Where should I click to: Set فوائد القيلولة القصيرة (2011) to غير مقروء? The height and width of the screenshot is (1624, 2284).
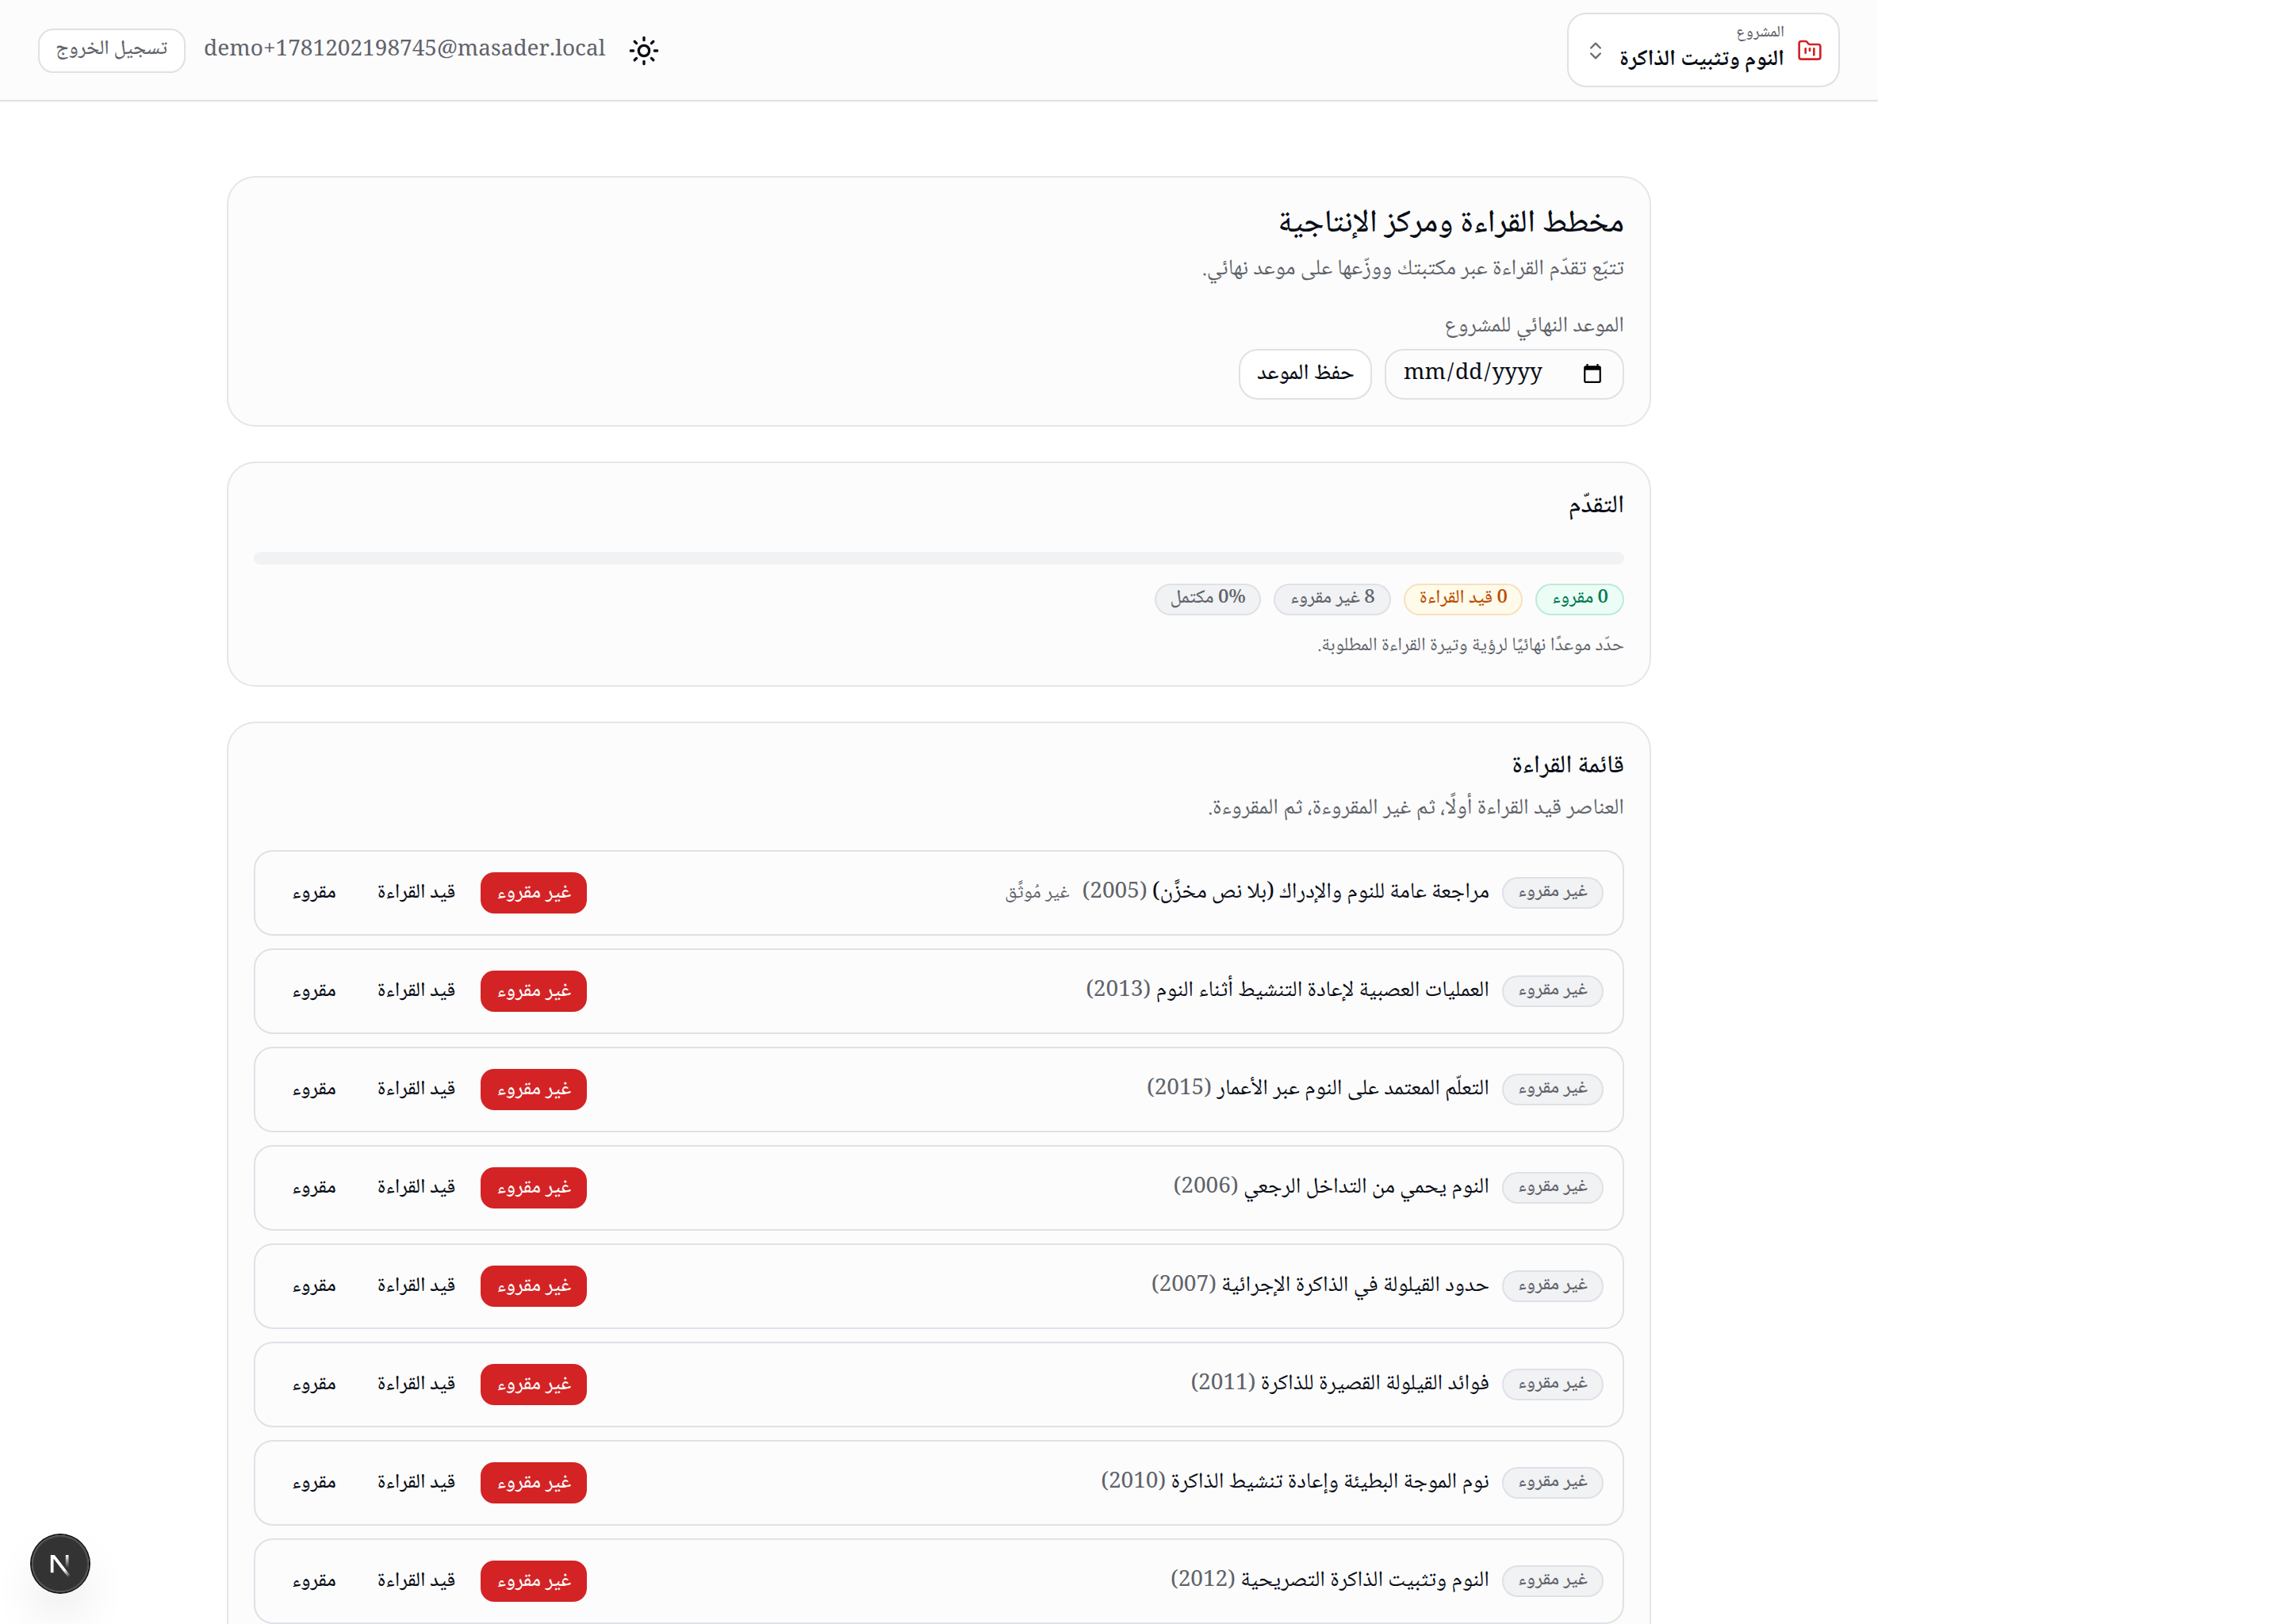(x=533, y=1384)
